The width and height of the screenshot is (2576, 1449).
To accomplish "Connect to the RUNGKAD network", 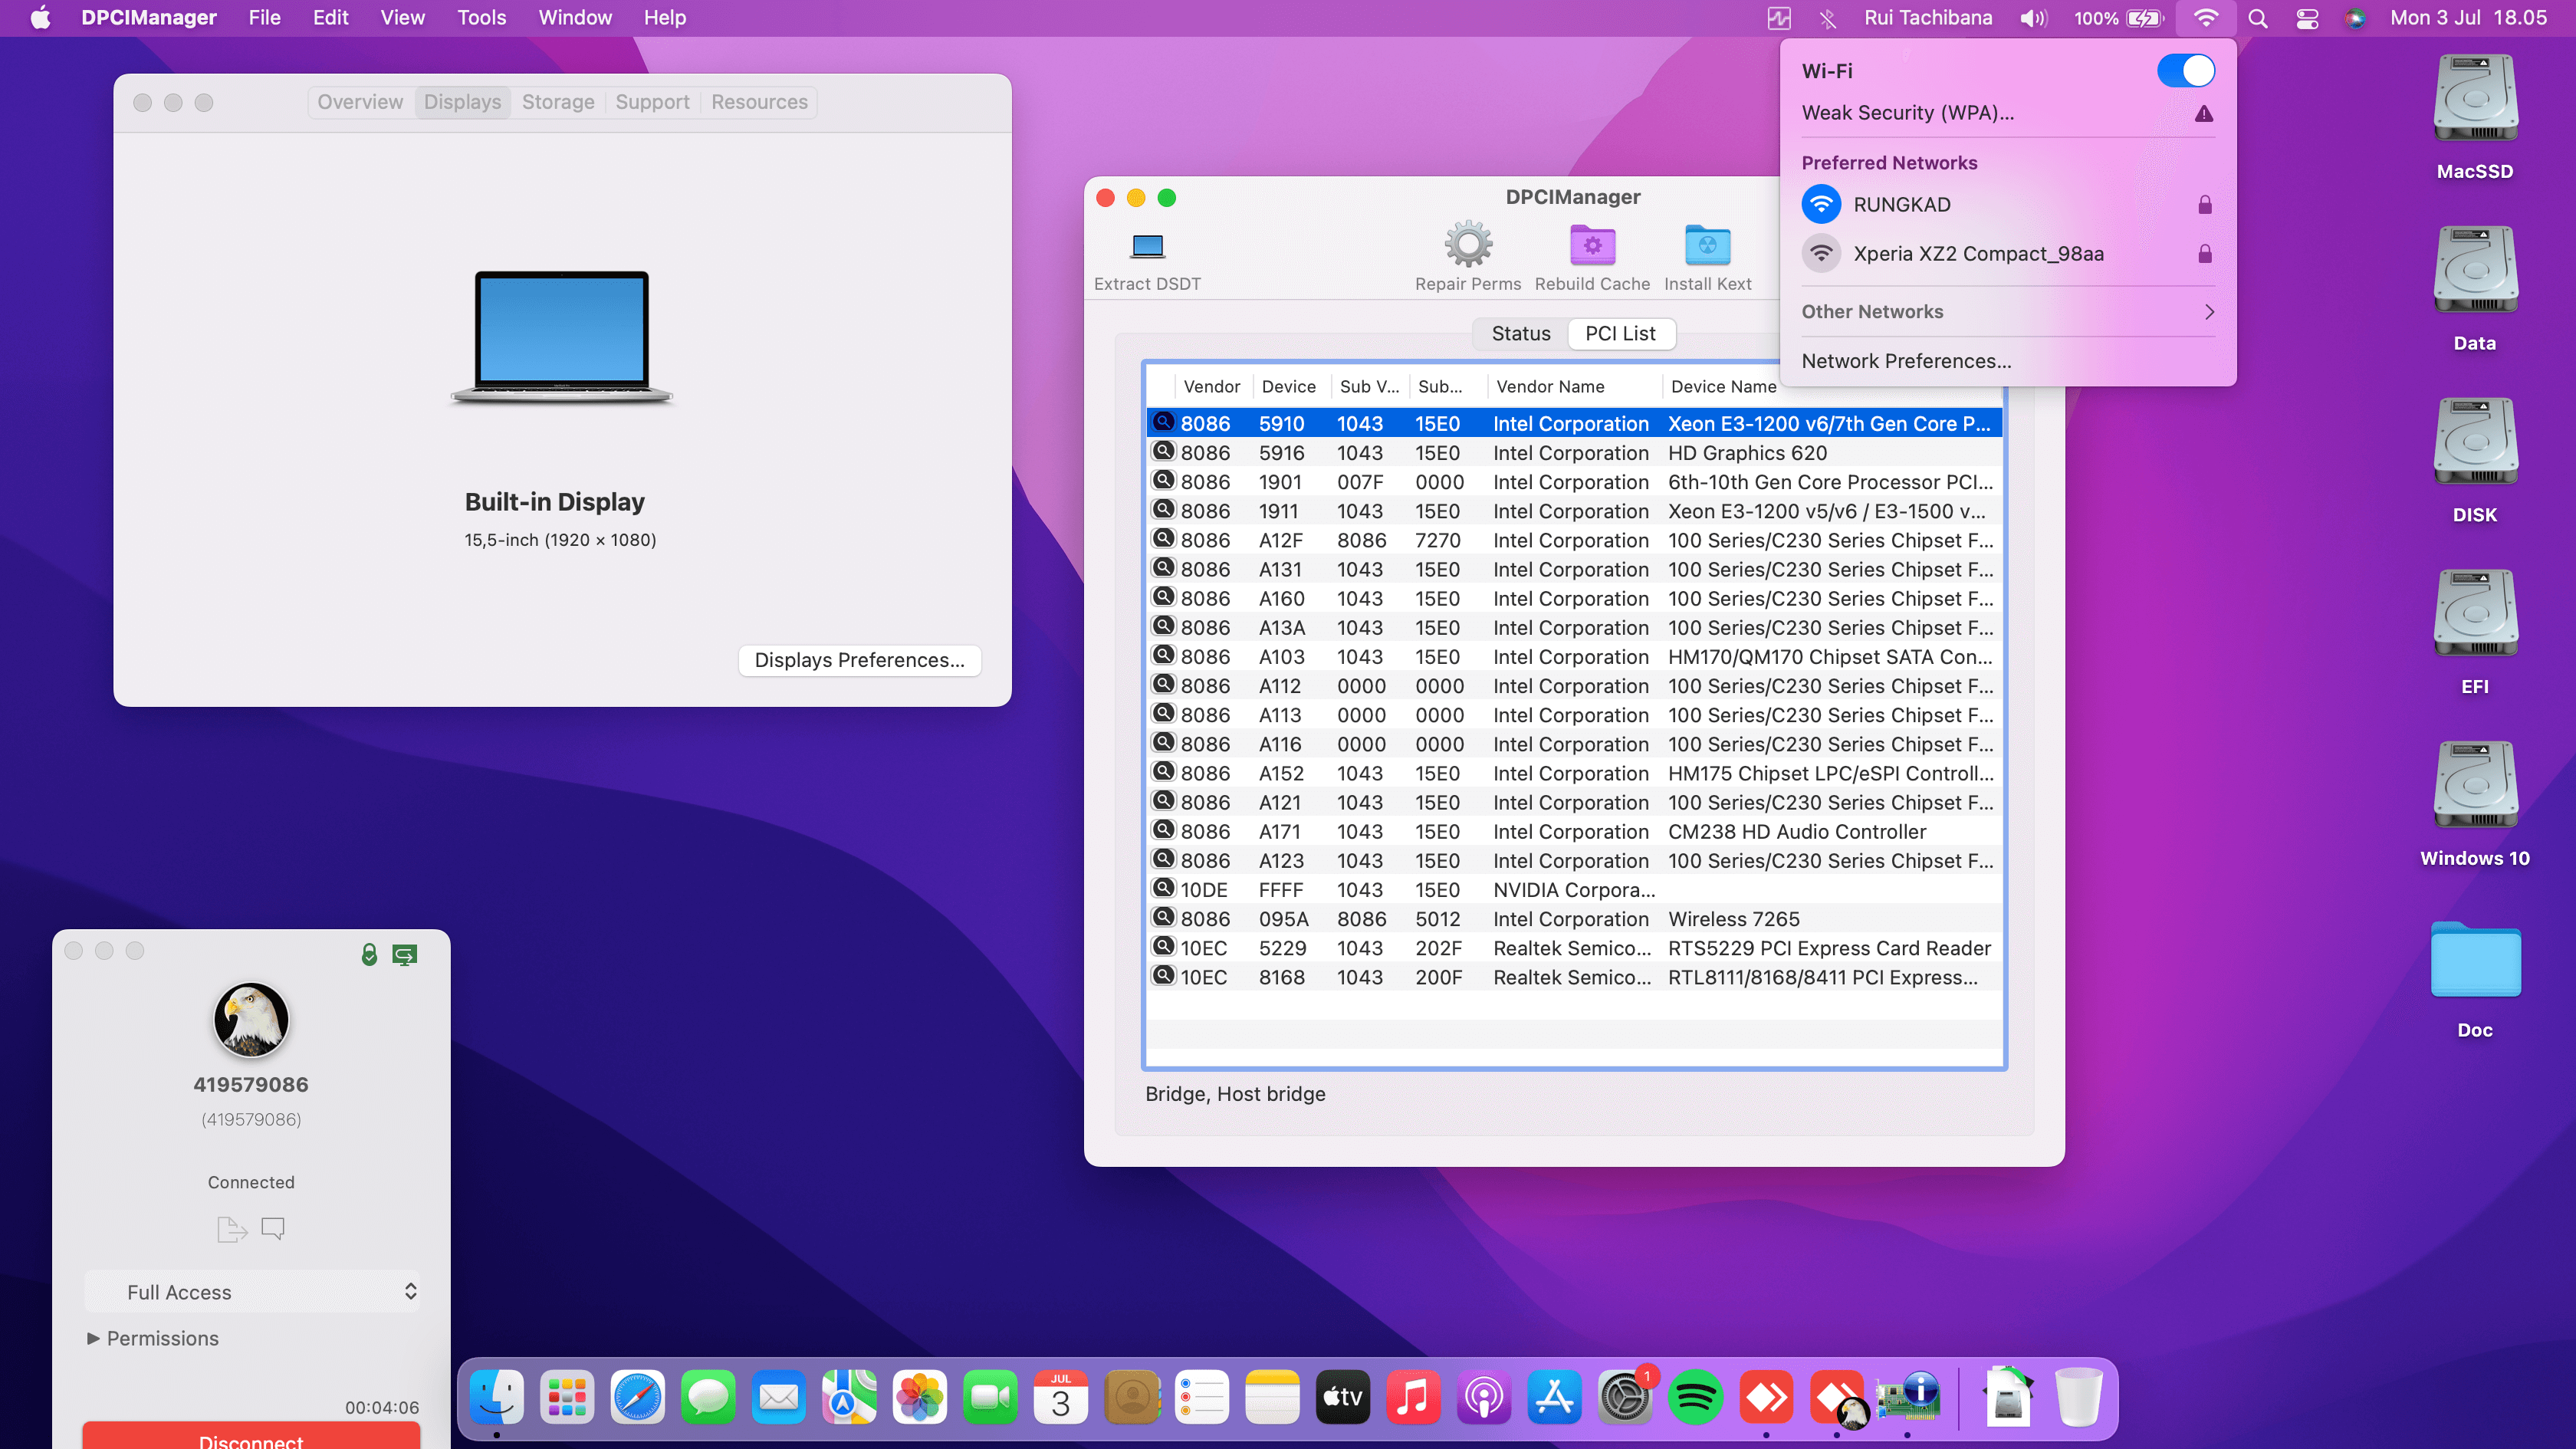I will click(2008, 204).
